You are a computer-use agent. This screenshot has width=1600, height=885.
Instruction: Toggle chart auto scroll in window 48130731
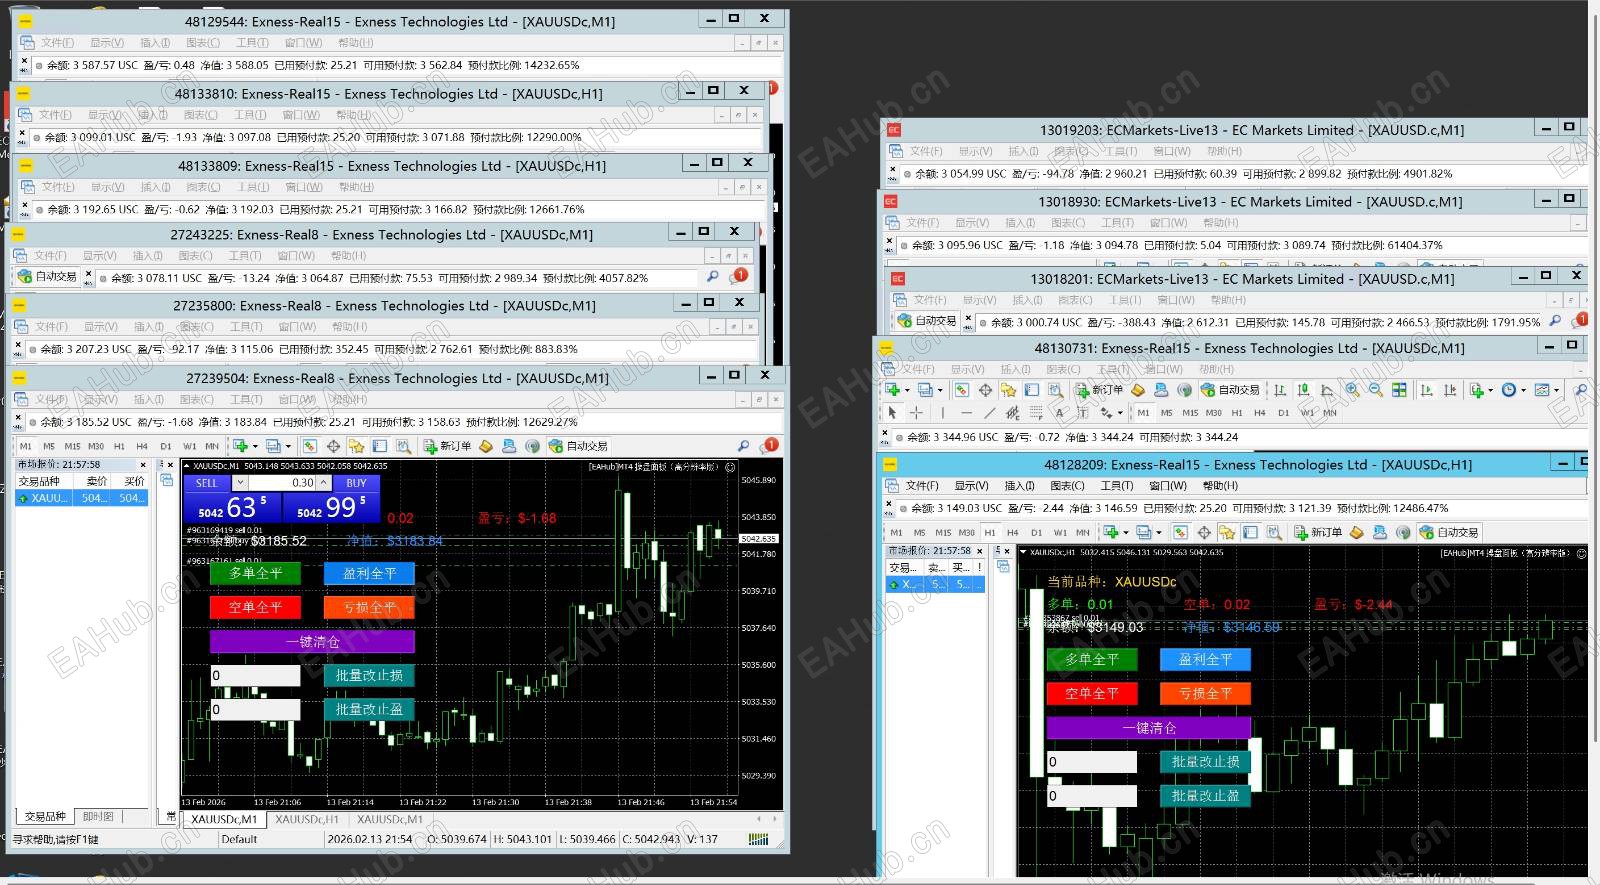tap(1427, 390)
